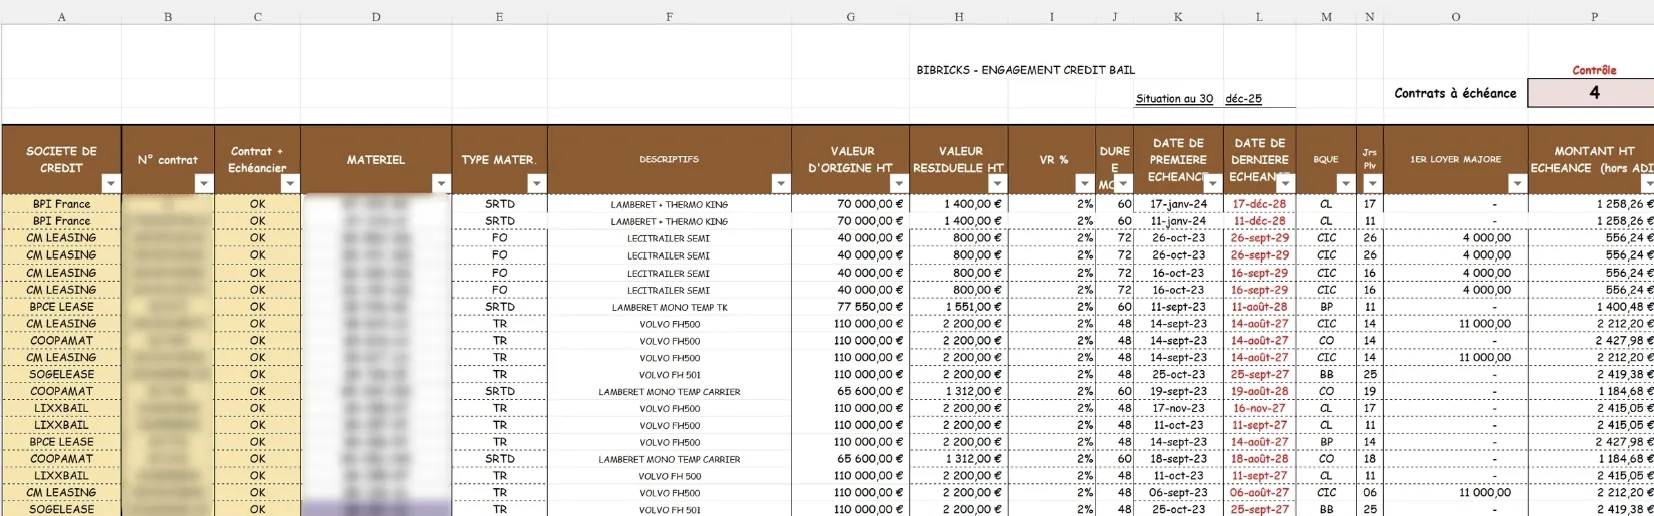Click the 'LAMBERET MONO TEMP TK' description cell
The height and width of the screenshot is (516, 1654).
tap(669, 307)
